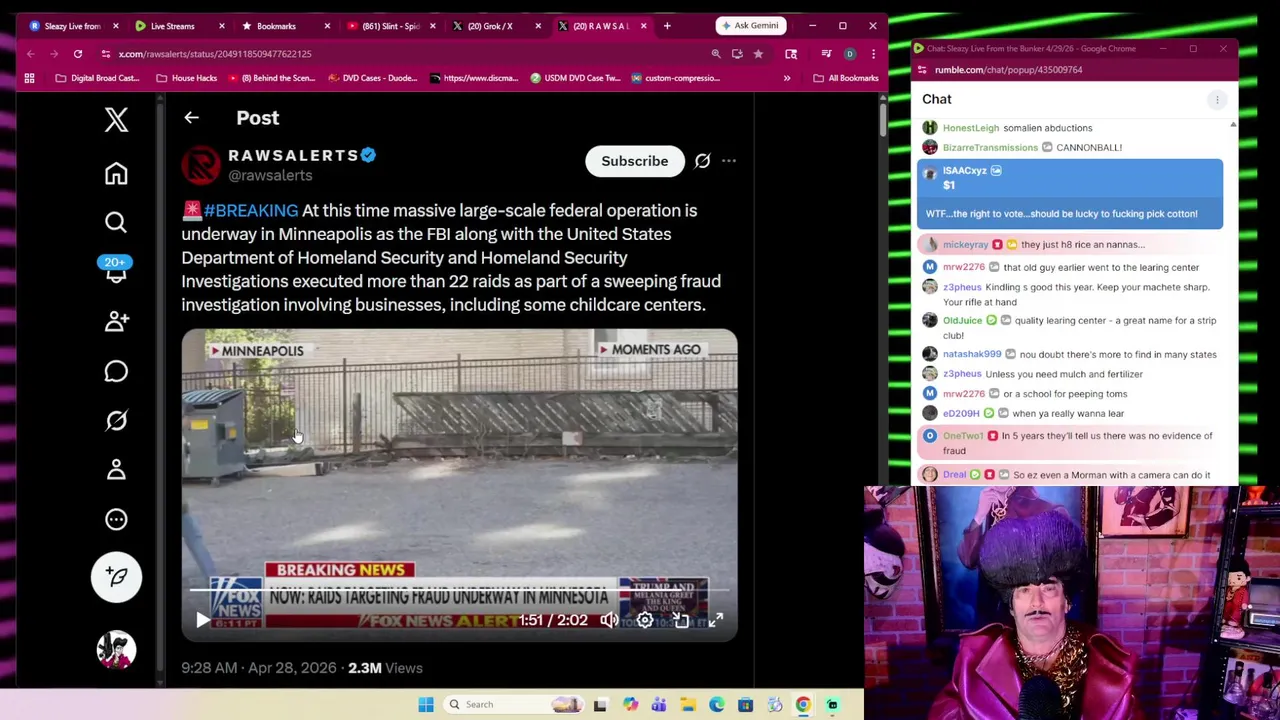
Task: Open the Digital Broad Cast bookmark folder
Action: pos(96,78)
